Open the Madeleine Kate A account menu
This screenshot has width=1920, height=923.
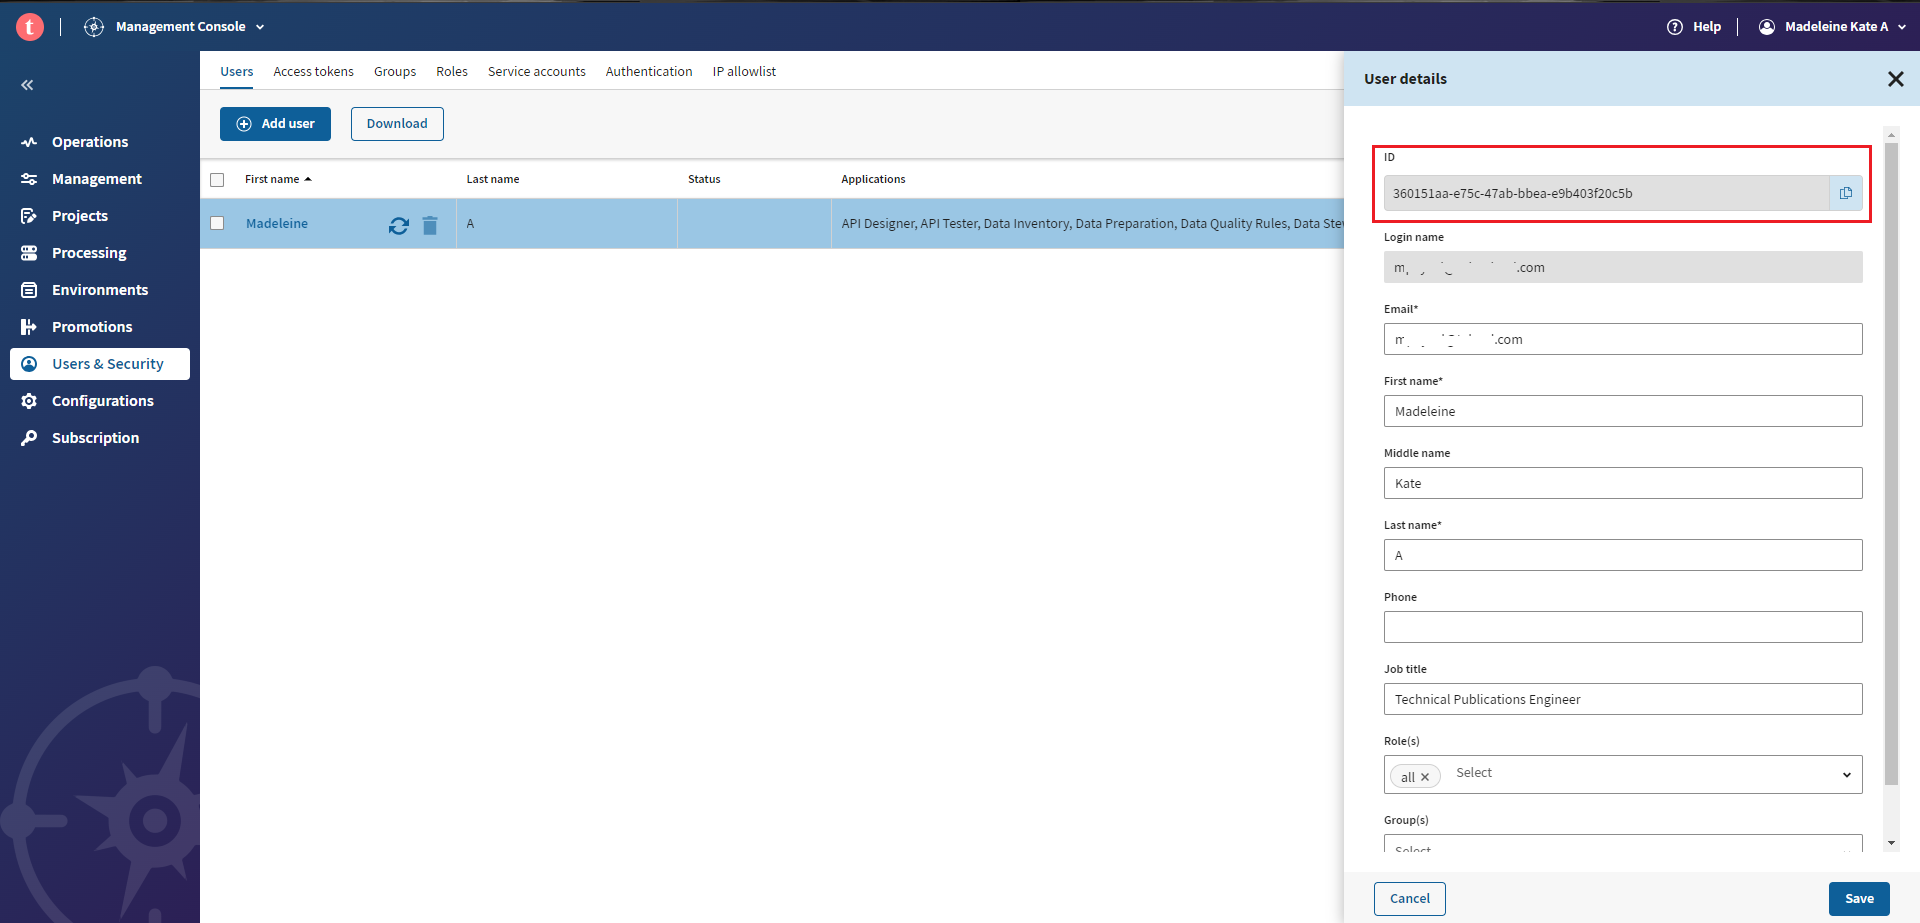pos(1836,27)
